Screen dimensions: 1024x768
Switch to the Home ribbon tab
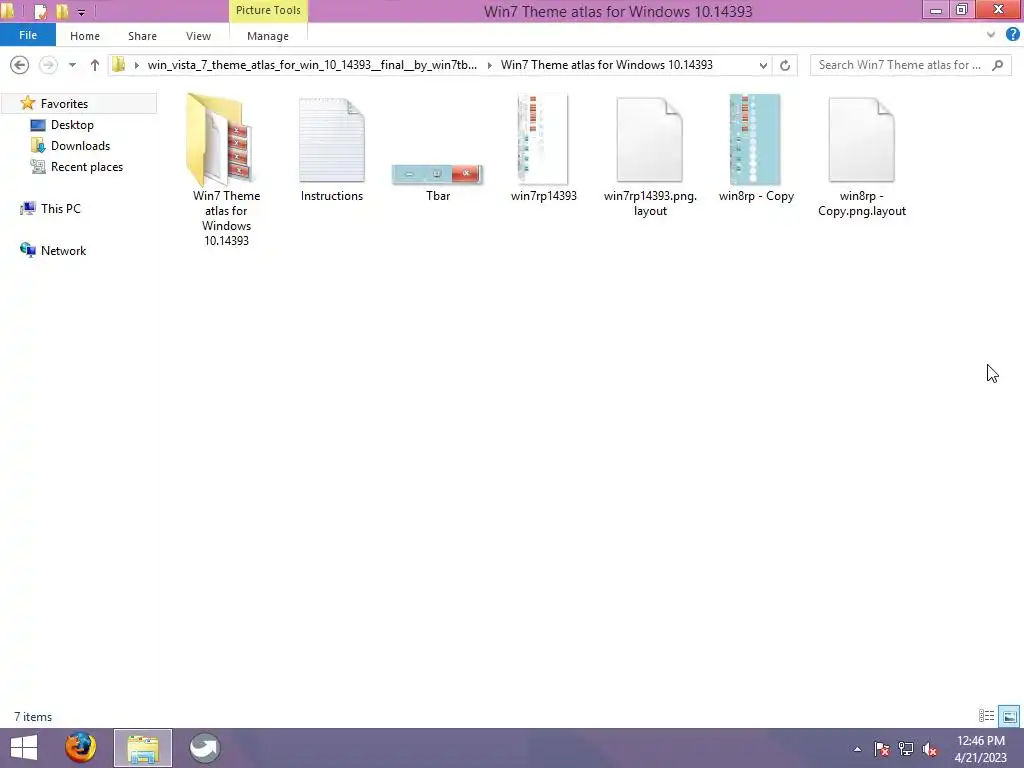pyautogui.click(x=85, y=36)
